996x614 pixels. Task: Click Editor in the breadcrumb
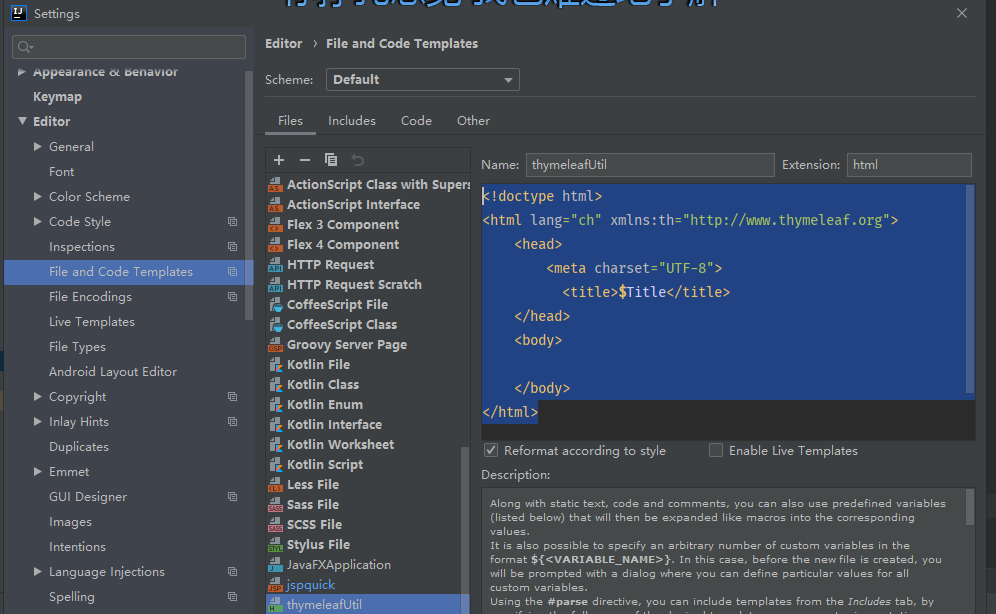click(283, 44)
